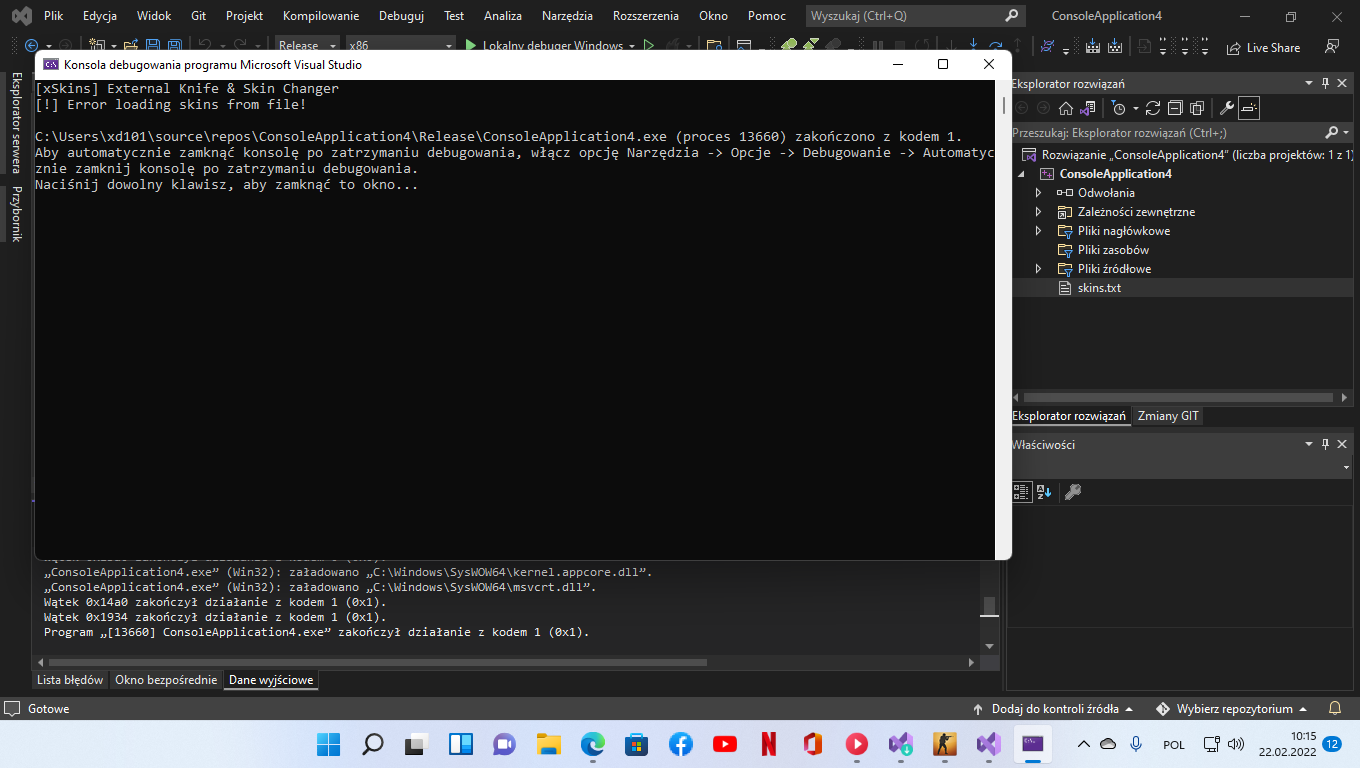The width and height of the screenshot is (1360, 768).
Task: Show all files icon in Solution Explorer
Action: point(1196,108)
